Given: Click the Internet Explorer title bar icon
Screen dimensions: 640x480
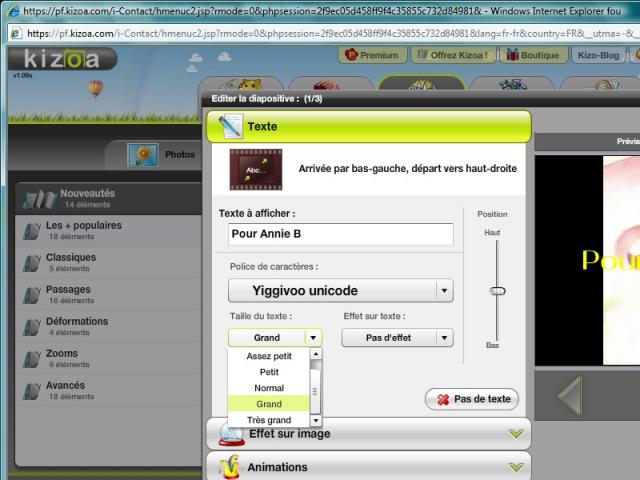Looking at the screenshot, I should pos(13,11).
